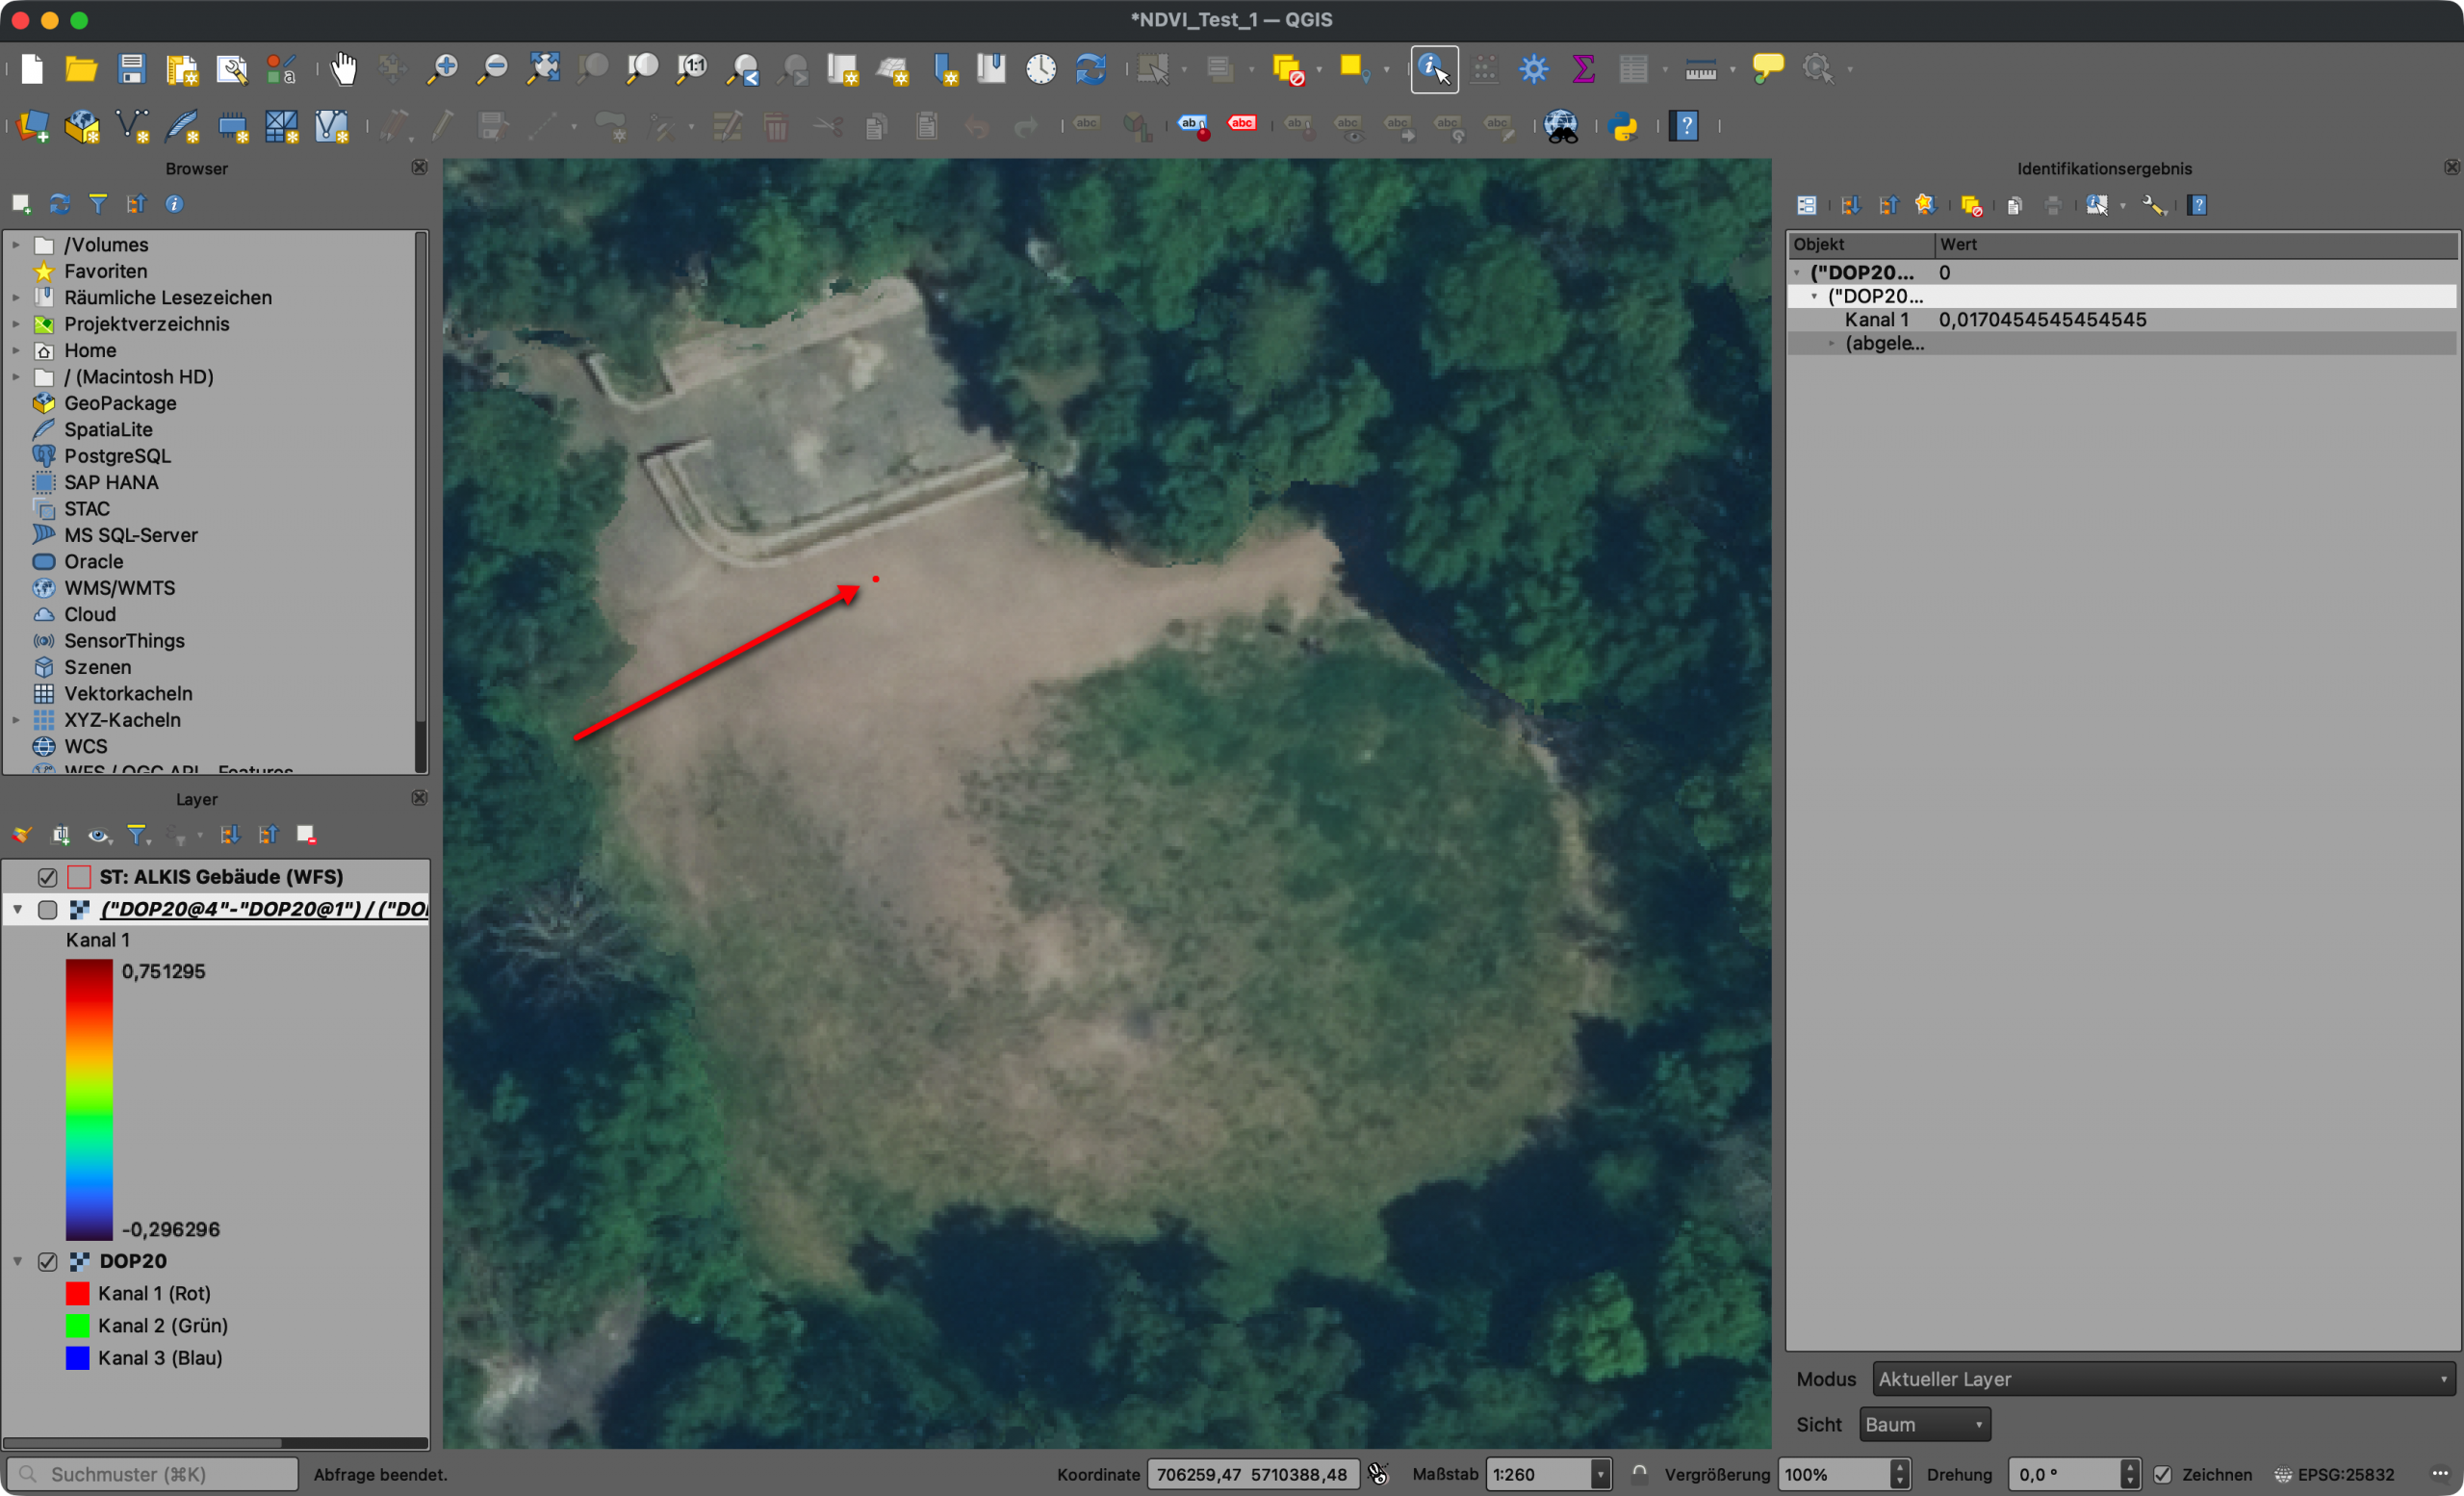The image size is (2464, 1496).
Task: Click the Suchmuster search field
Action: point(153,1474)
